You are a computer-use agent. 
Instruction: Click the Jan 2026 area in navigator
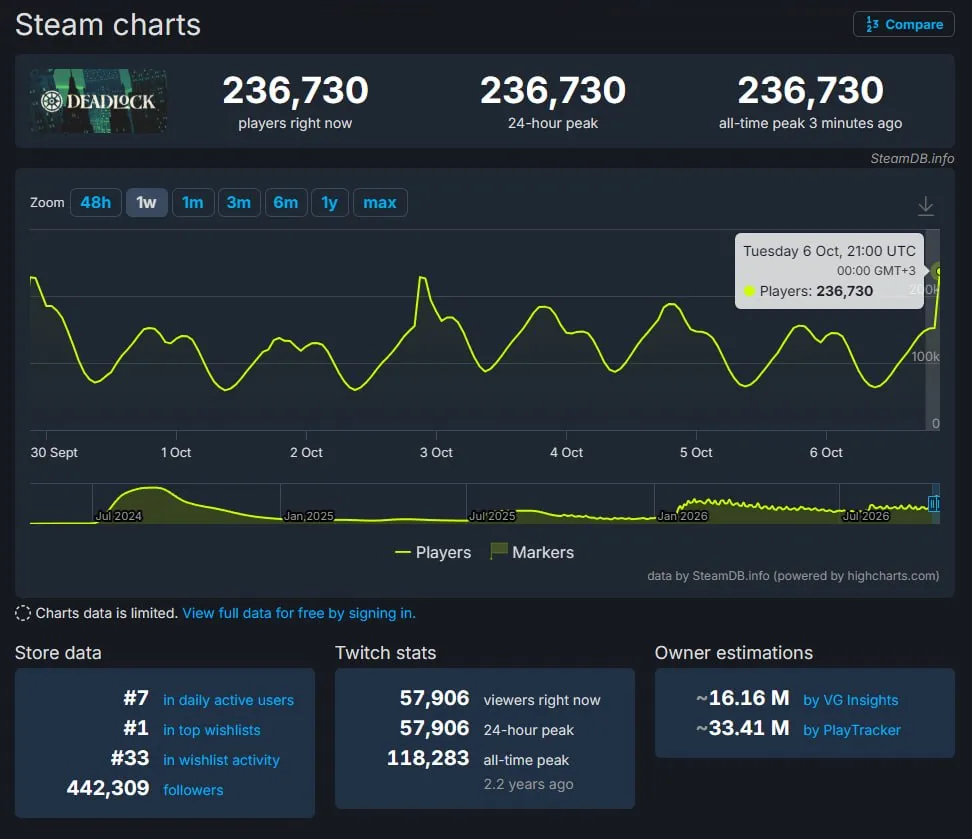683,516
